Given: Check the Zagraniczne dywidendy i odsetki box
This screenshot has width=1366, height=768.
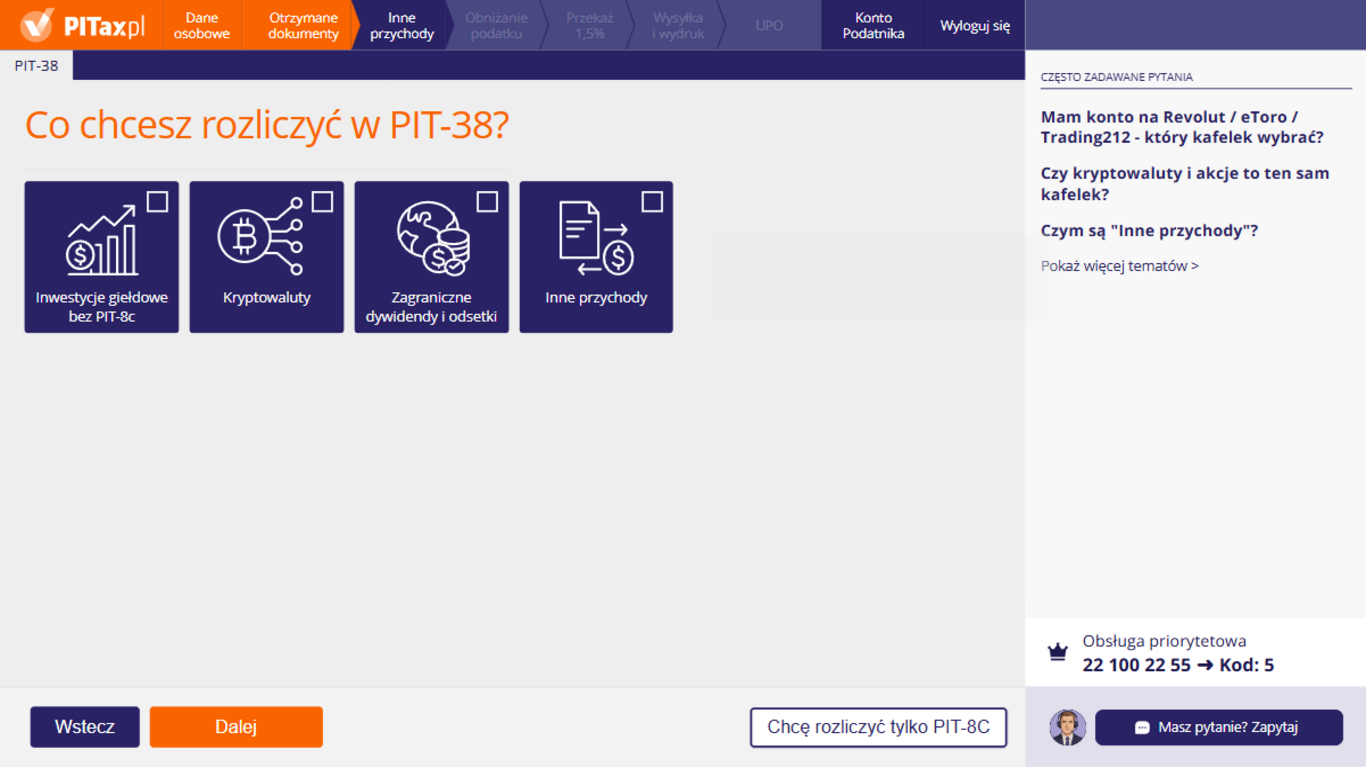Looking at the screenshot, I should pyautogui.click(x=487, y=202).
